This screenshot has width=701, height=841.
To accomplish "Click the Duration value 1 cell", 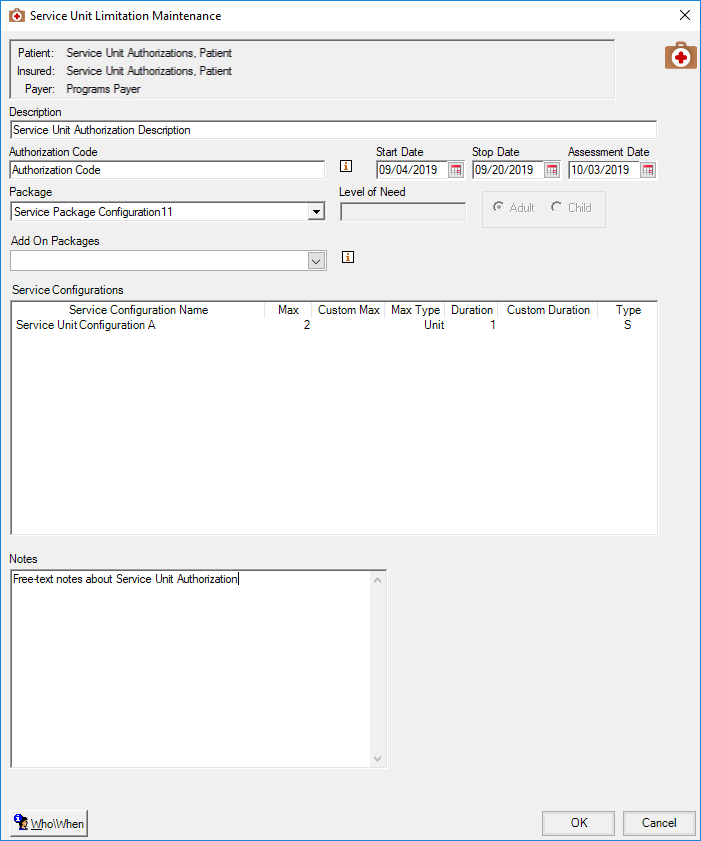I will click(x=493, y=325).
